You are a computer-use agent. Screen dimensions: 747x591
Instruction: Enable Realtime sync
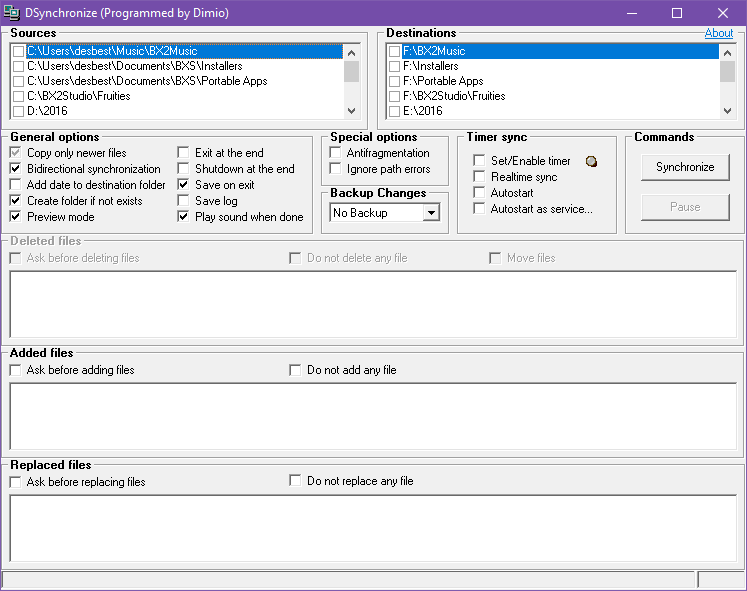[x=479, y=177]
